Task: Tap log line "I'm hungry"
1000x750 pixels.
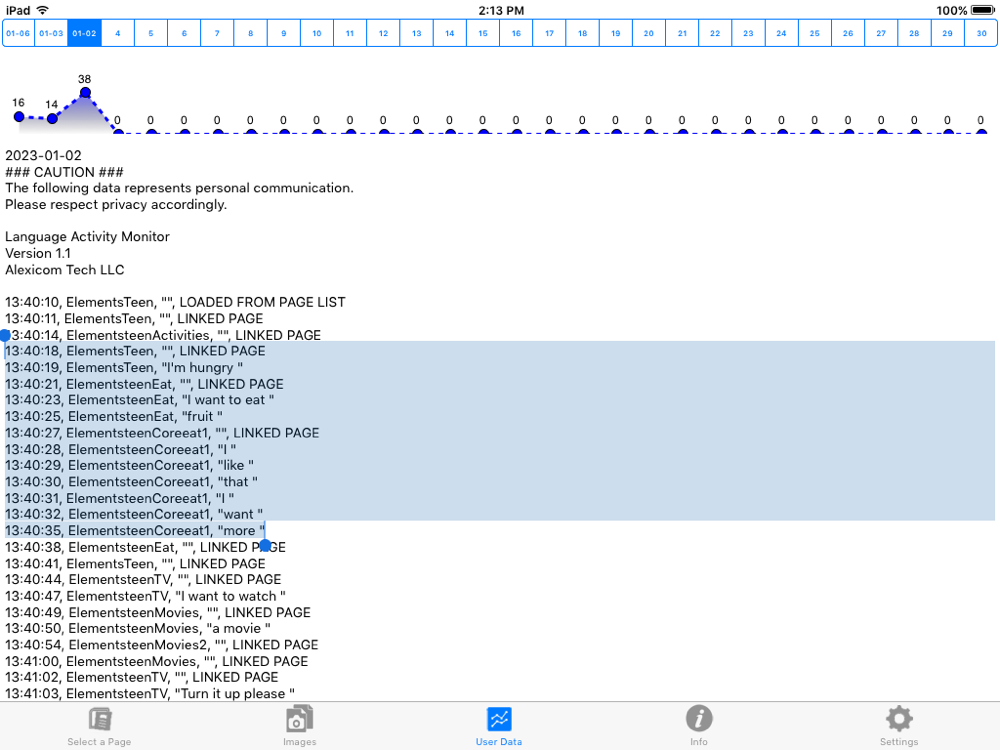Action: [124, 368]
